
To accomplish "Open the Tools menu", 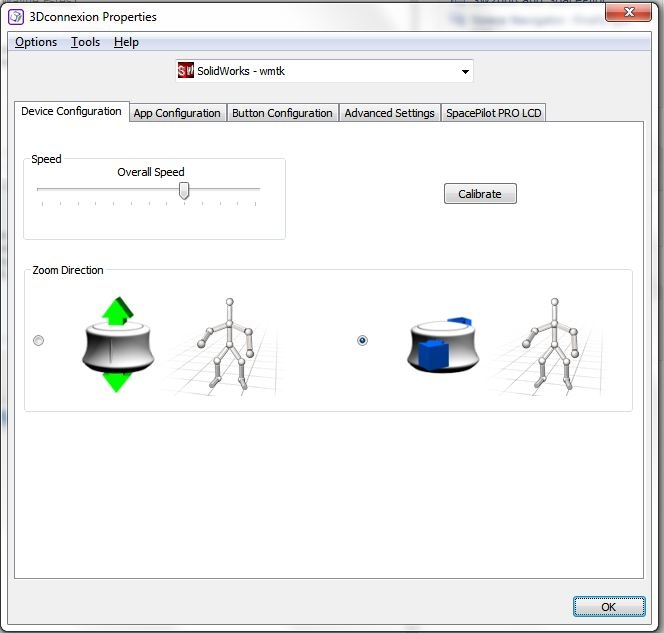I will 85,42.
